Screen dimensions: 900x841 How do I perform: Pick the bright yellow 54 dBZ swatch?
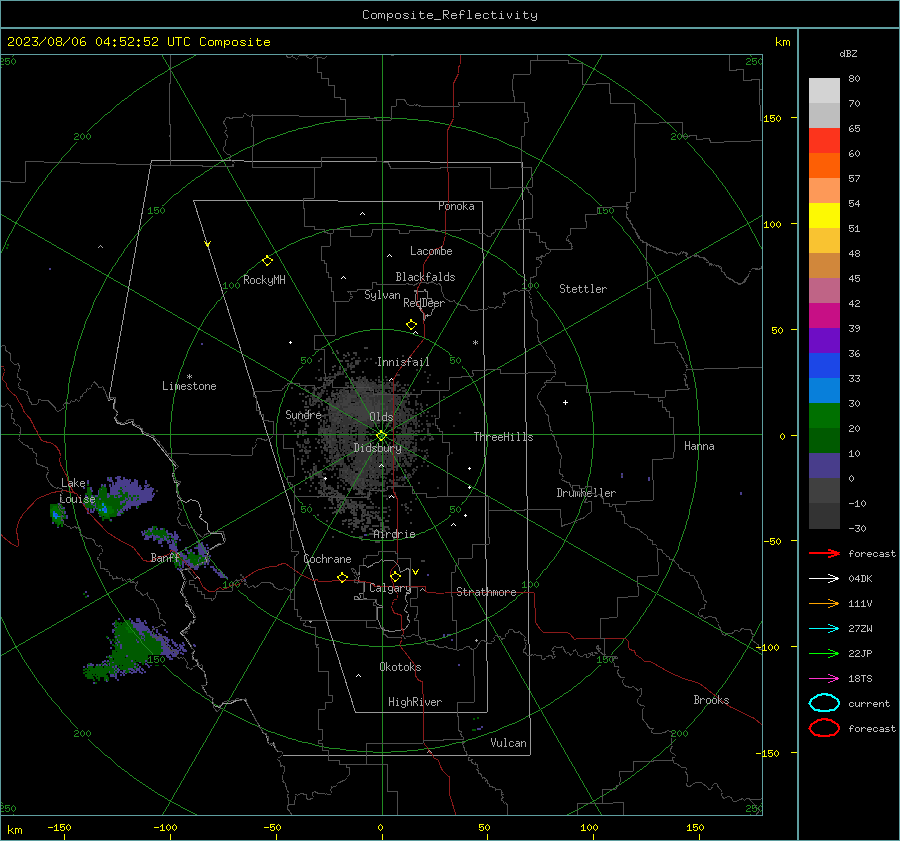(x=824, y=215)
